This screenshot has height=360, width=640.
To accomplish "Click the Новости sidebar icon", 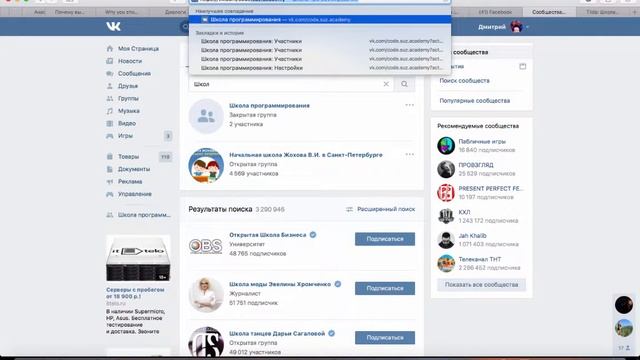I will 109,61.
